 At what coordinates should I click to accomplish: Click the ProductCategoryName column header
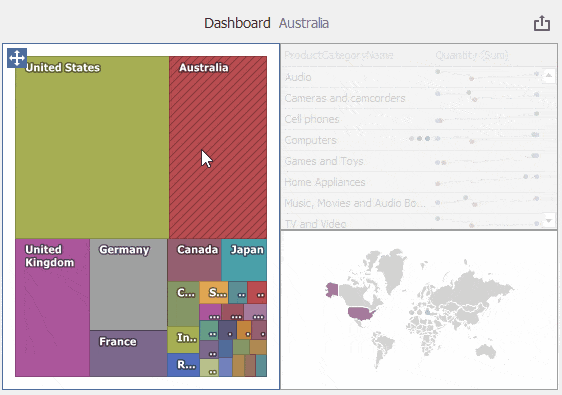pyautogui.click(x=339, y=55)
